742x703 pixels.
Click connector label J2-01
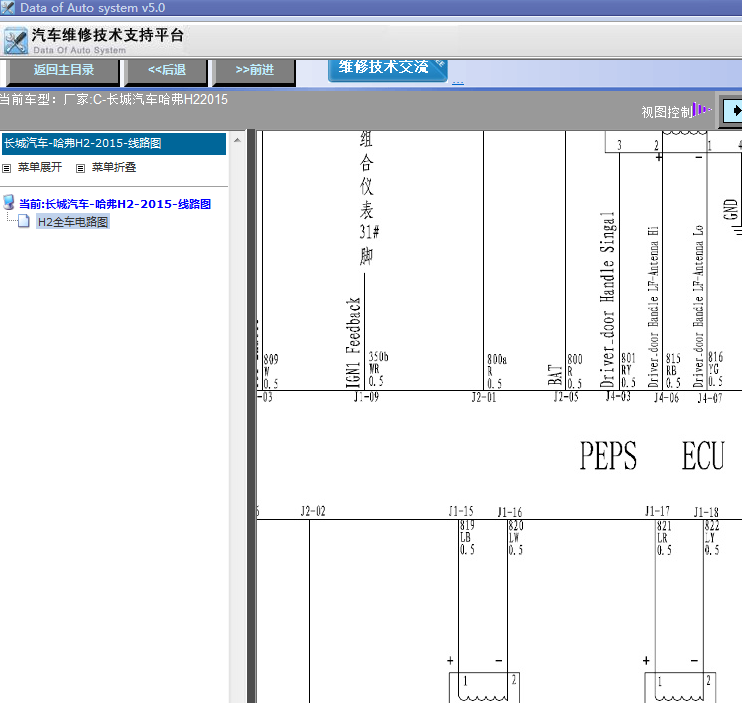484,397
